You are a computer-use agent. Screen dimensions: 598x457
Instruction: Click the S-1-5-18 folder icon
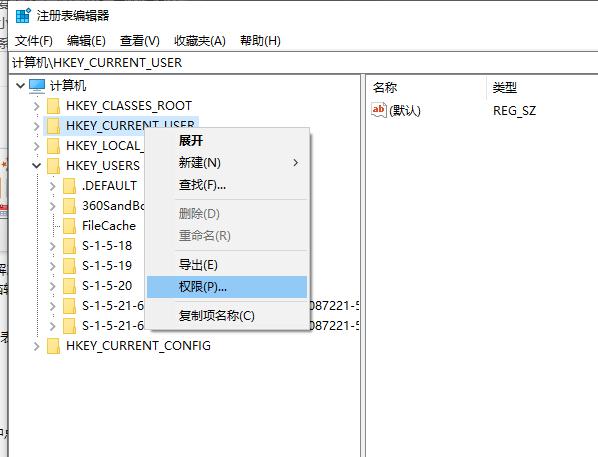click(x=69, y=246)
